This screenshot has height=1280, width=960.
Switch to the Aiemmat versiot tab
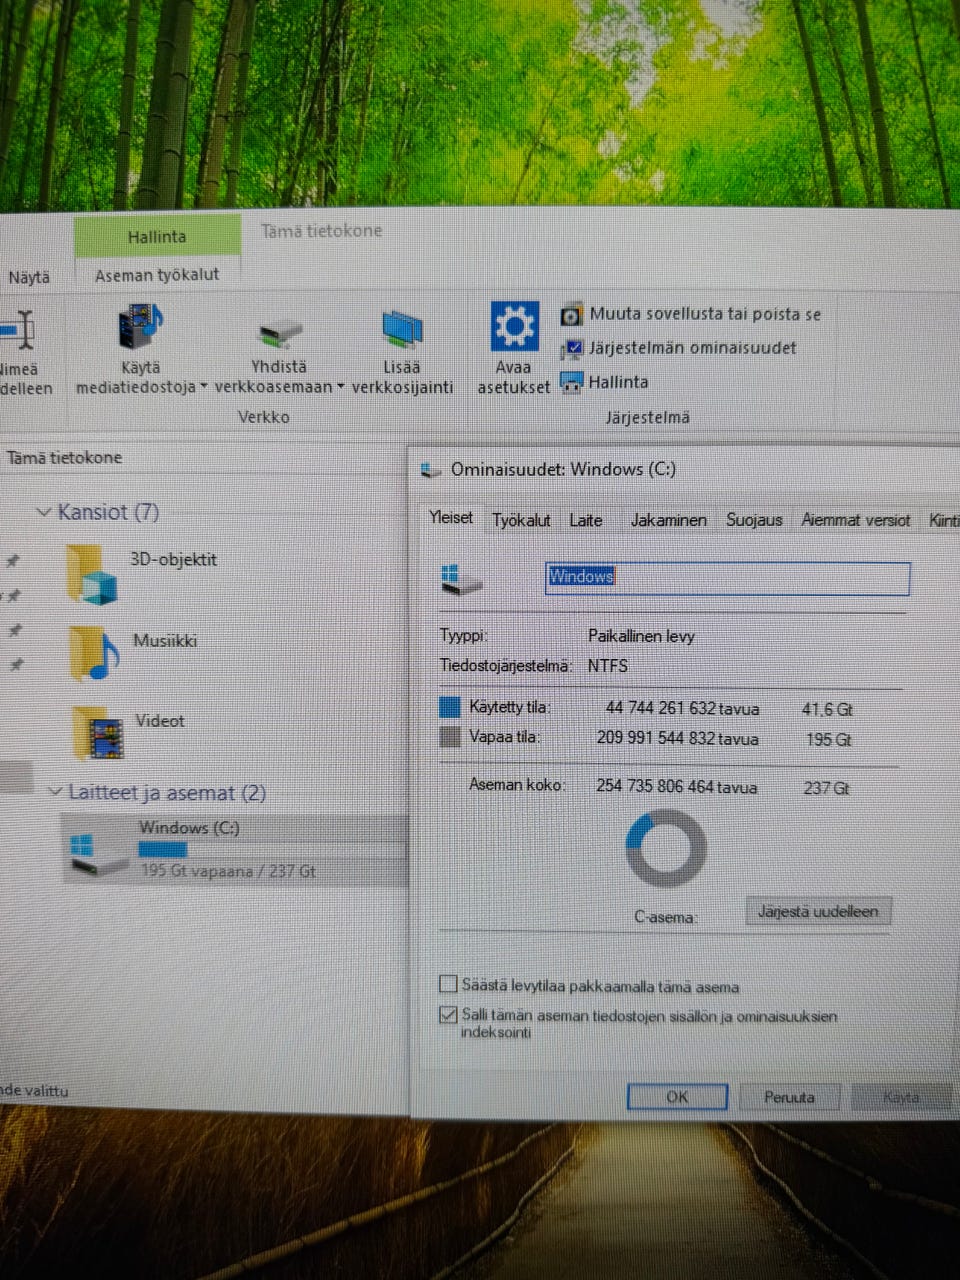pos(856,520)
